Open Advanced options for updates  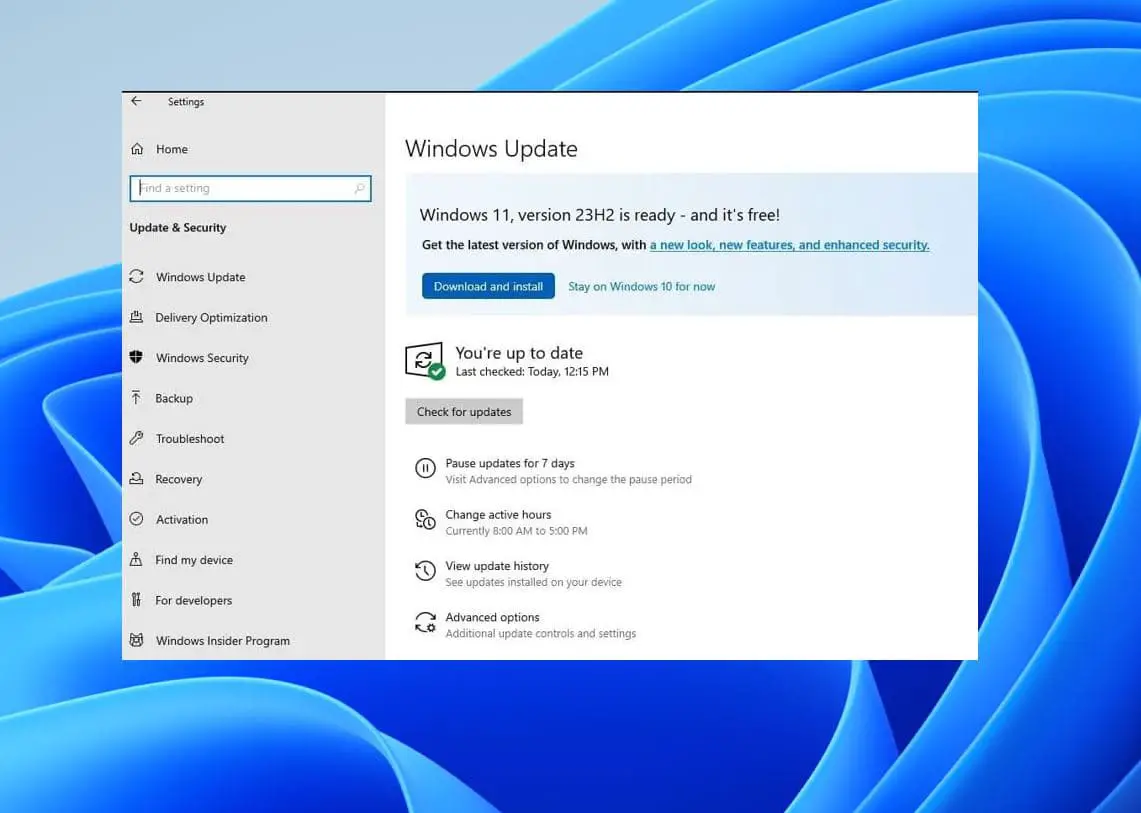[492, 617]
